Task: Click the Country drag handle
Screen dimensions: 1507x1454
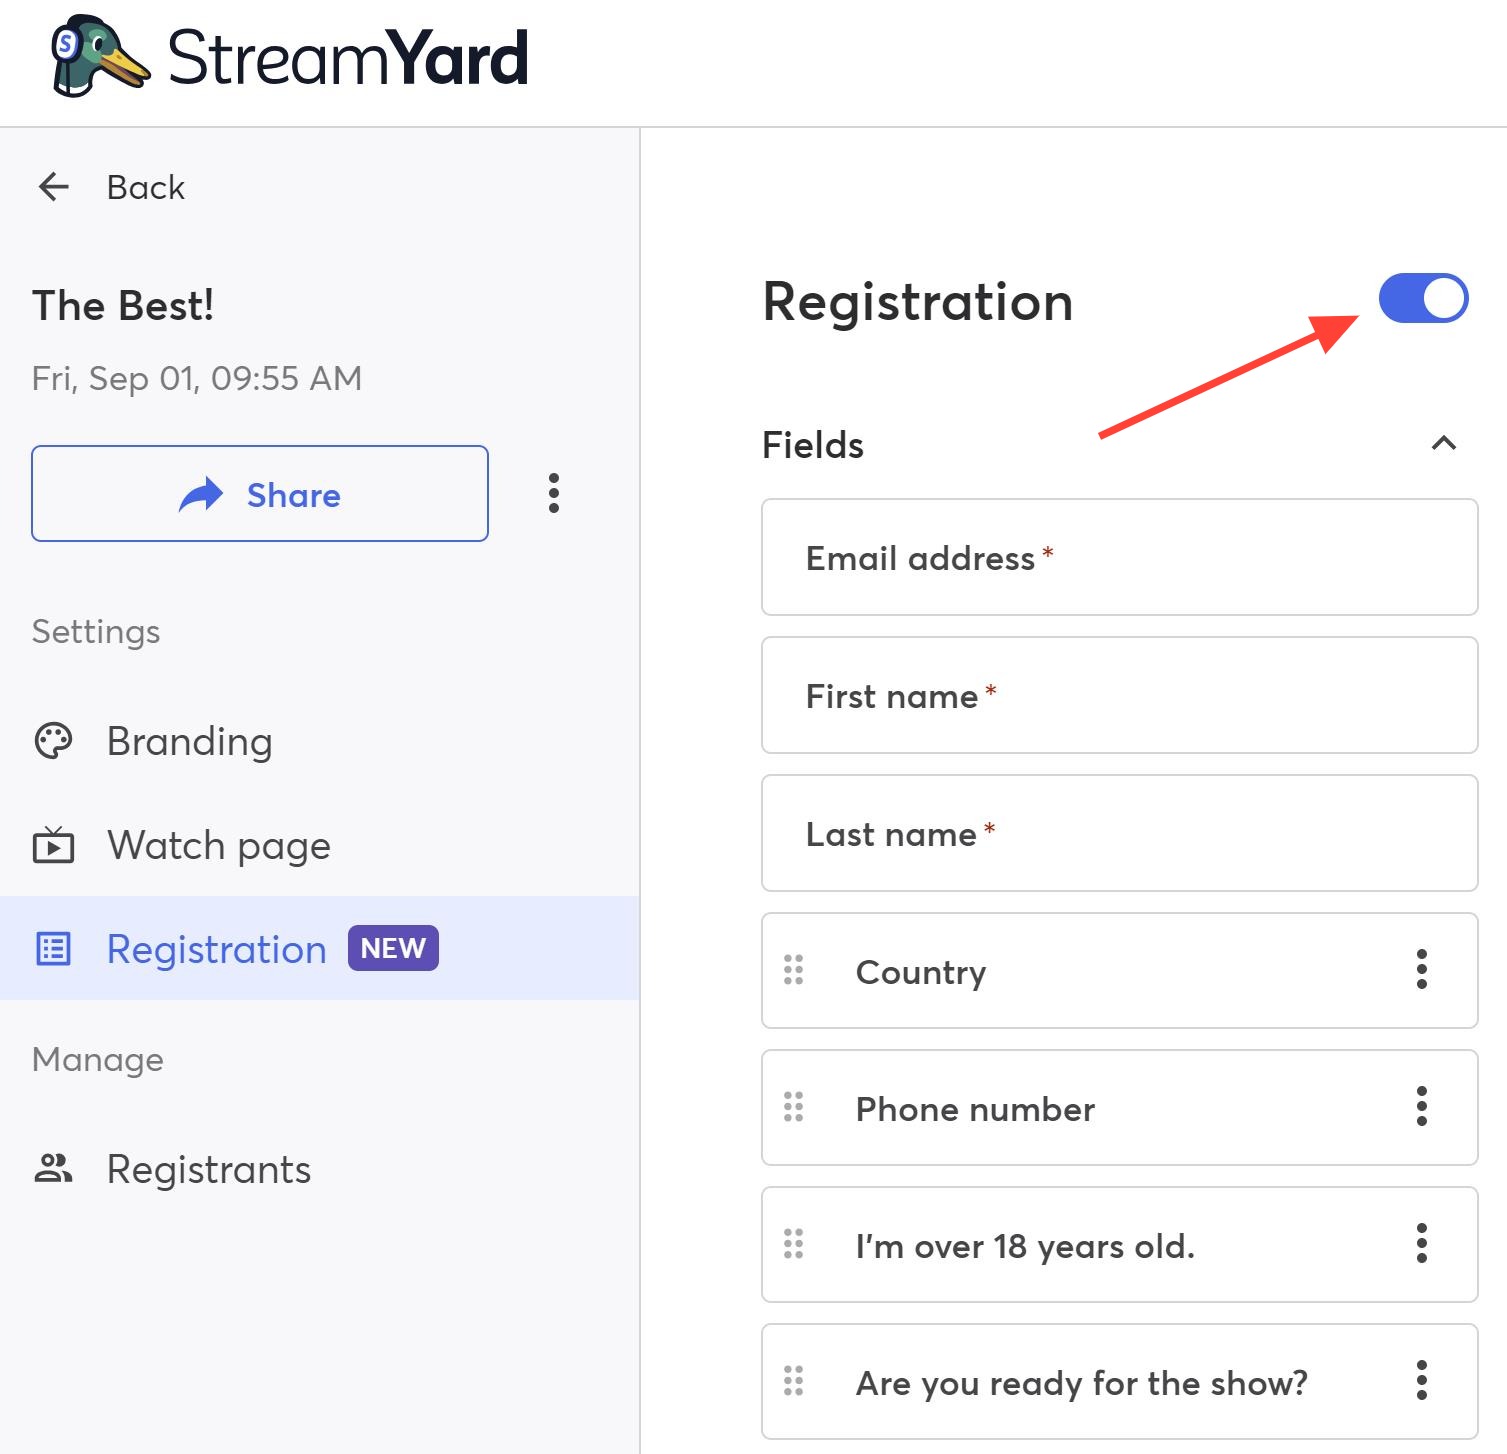Action: tap(794, 970)
